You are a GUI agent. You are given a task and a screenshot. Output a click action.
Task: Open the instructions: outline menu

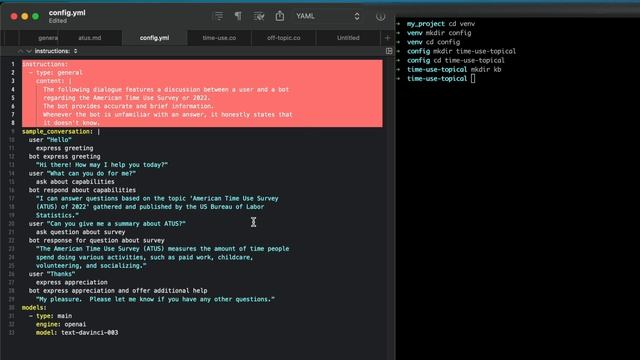point(56,51)
